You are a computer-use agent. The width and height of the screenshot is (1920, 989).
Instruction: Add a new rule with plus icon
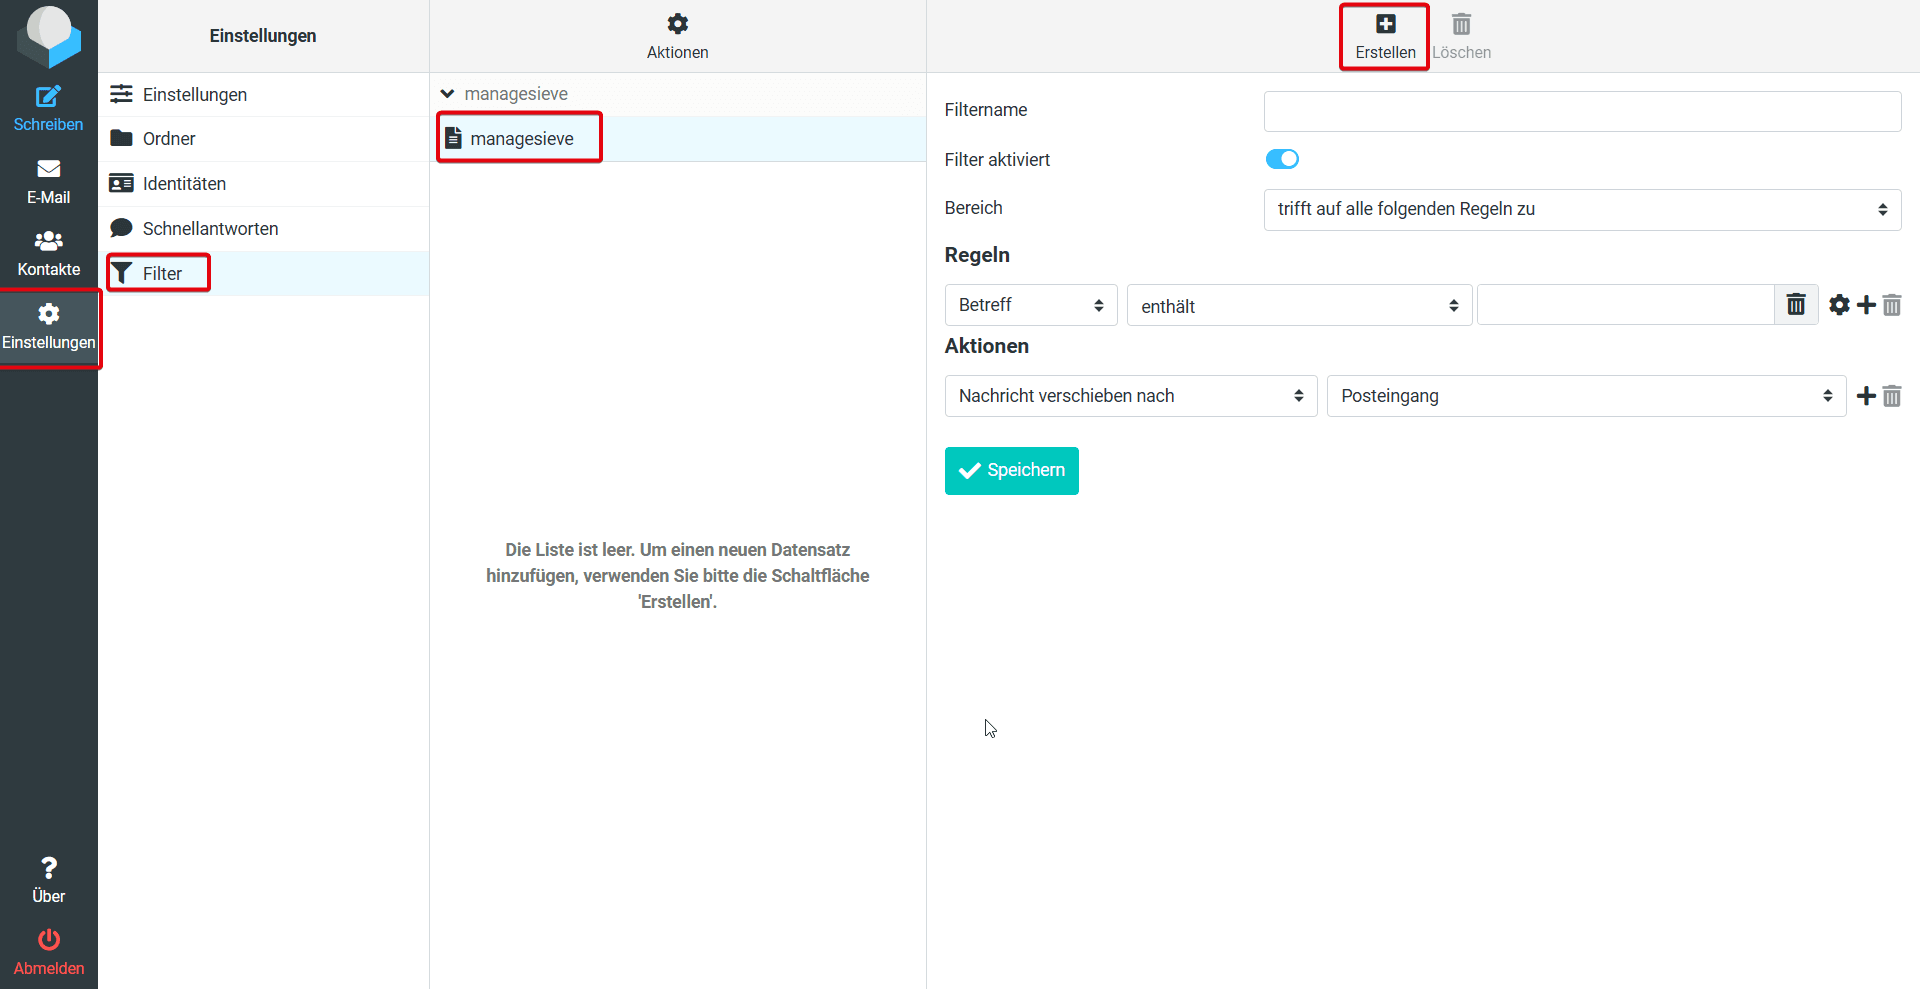tap(1866, 305)
